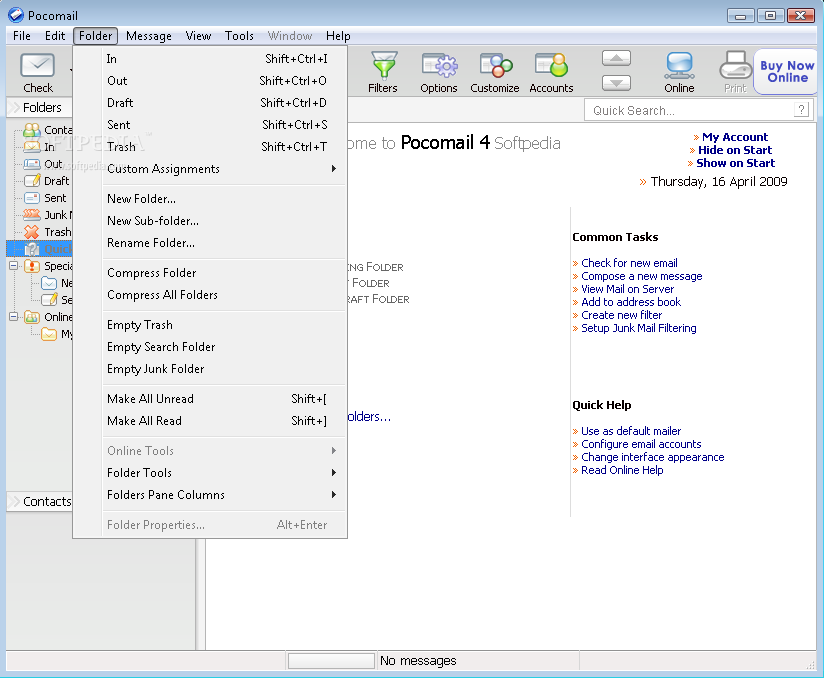
Task: Click the previous message up arrow button
Action: 616,58
